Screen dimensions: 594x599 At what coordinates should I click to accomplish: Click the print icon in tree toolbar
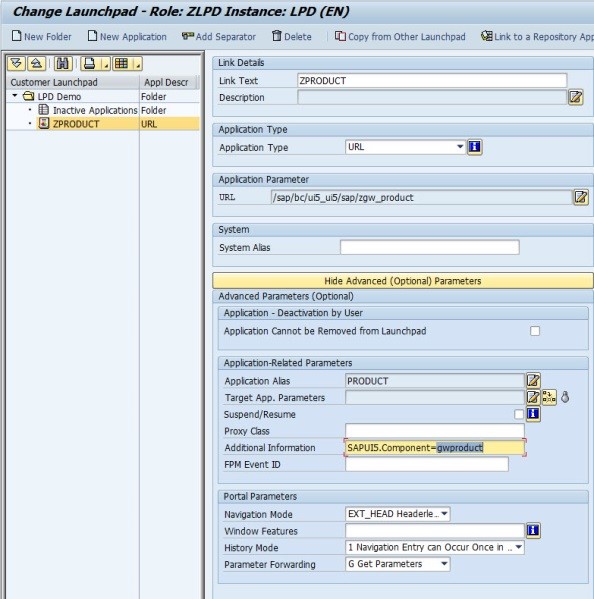pyautogui.click(x=90, y=63)
